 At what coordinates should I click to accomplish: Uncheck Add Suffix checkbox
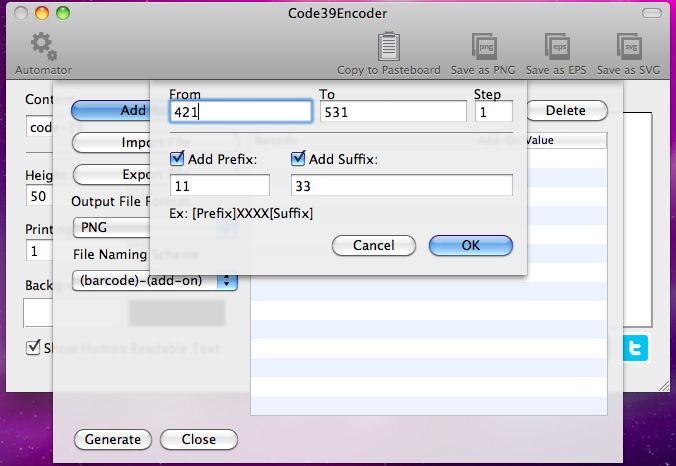(x=298, y=159)
